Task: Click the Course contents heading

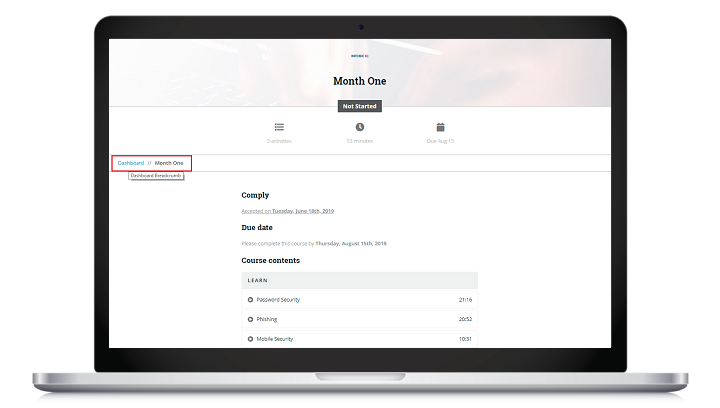Action: click(x=270, y=260)
